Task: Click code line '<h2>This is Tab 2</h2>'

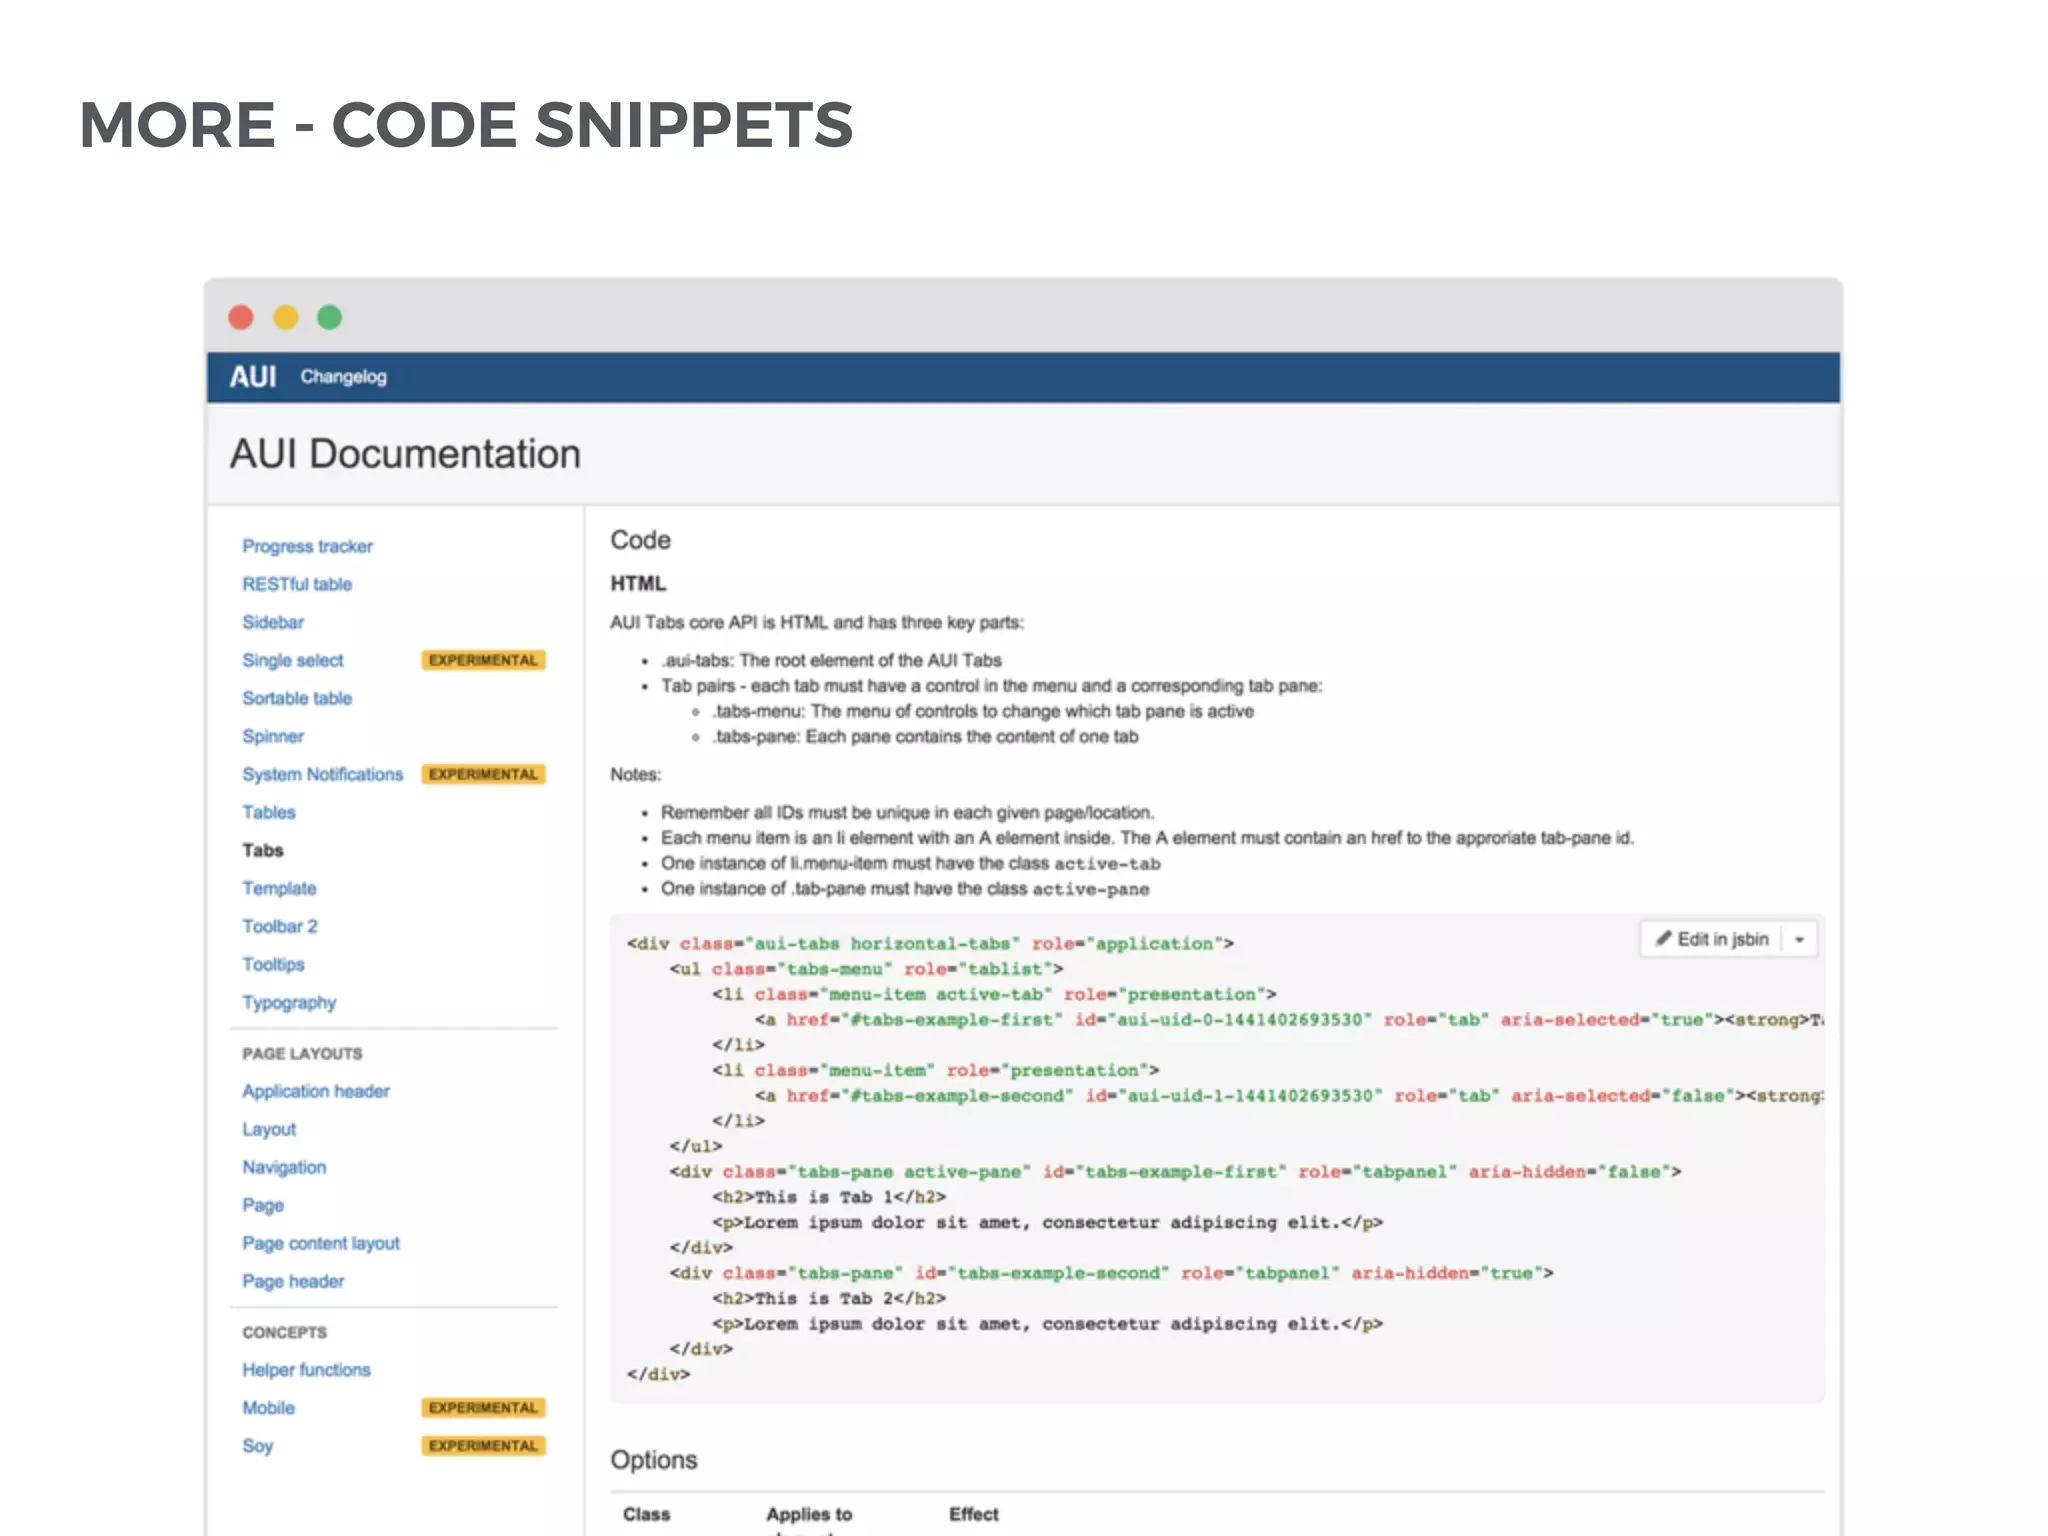Action: point(829,1299)
